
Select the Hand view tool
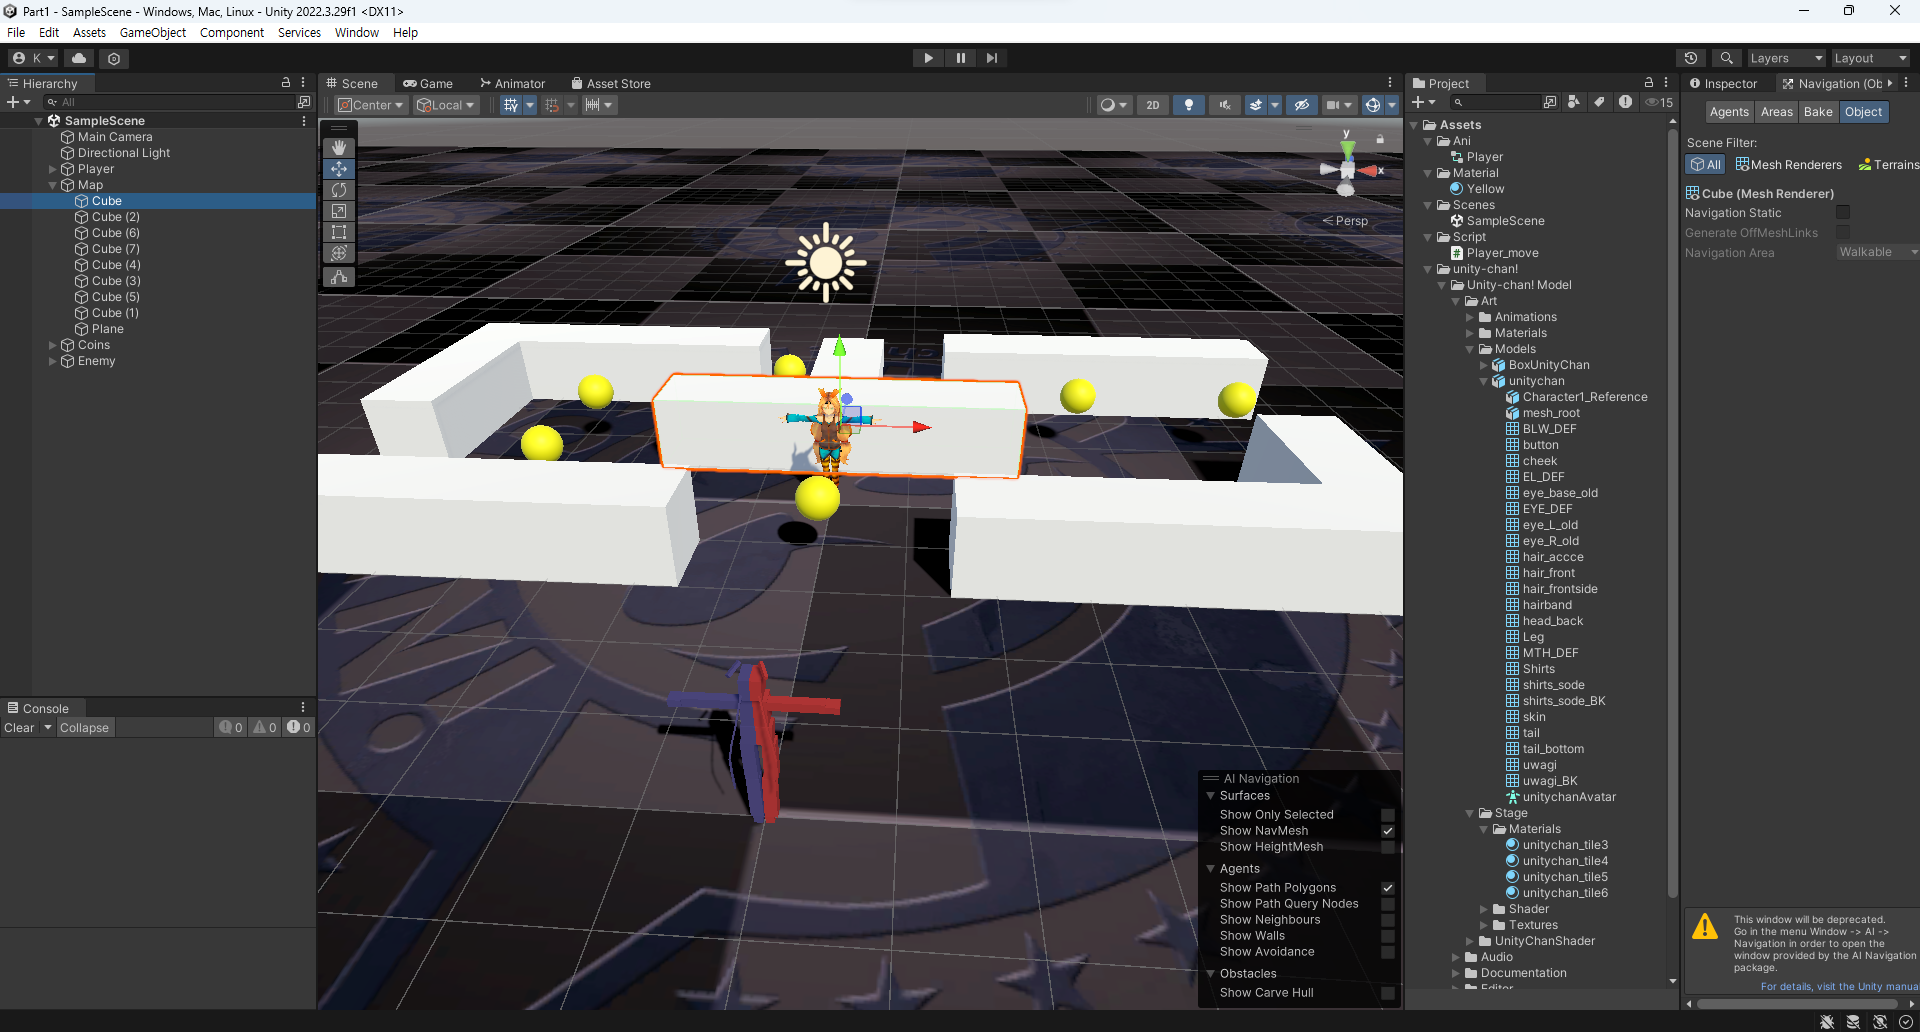coord(339,148)
